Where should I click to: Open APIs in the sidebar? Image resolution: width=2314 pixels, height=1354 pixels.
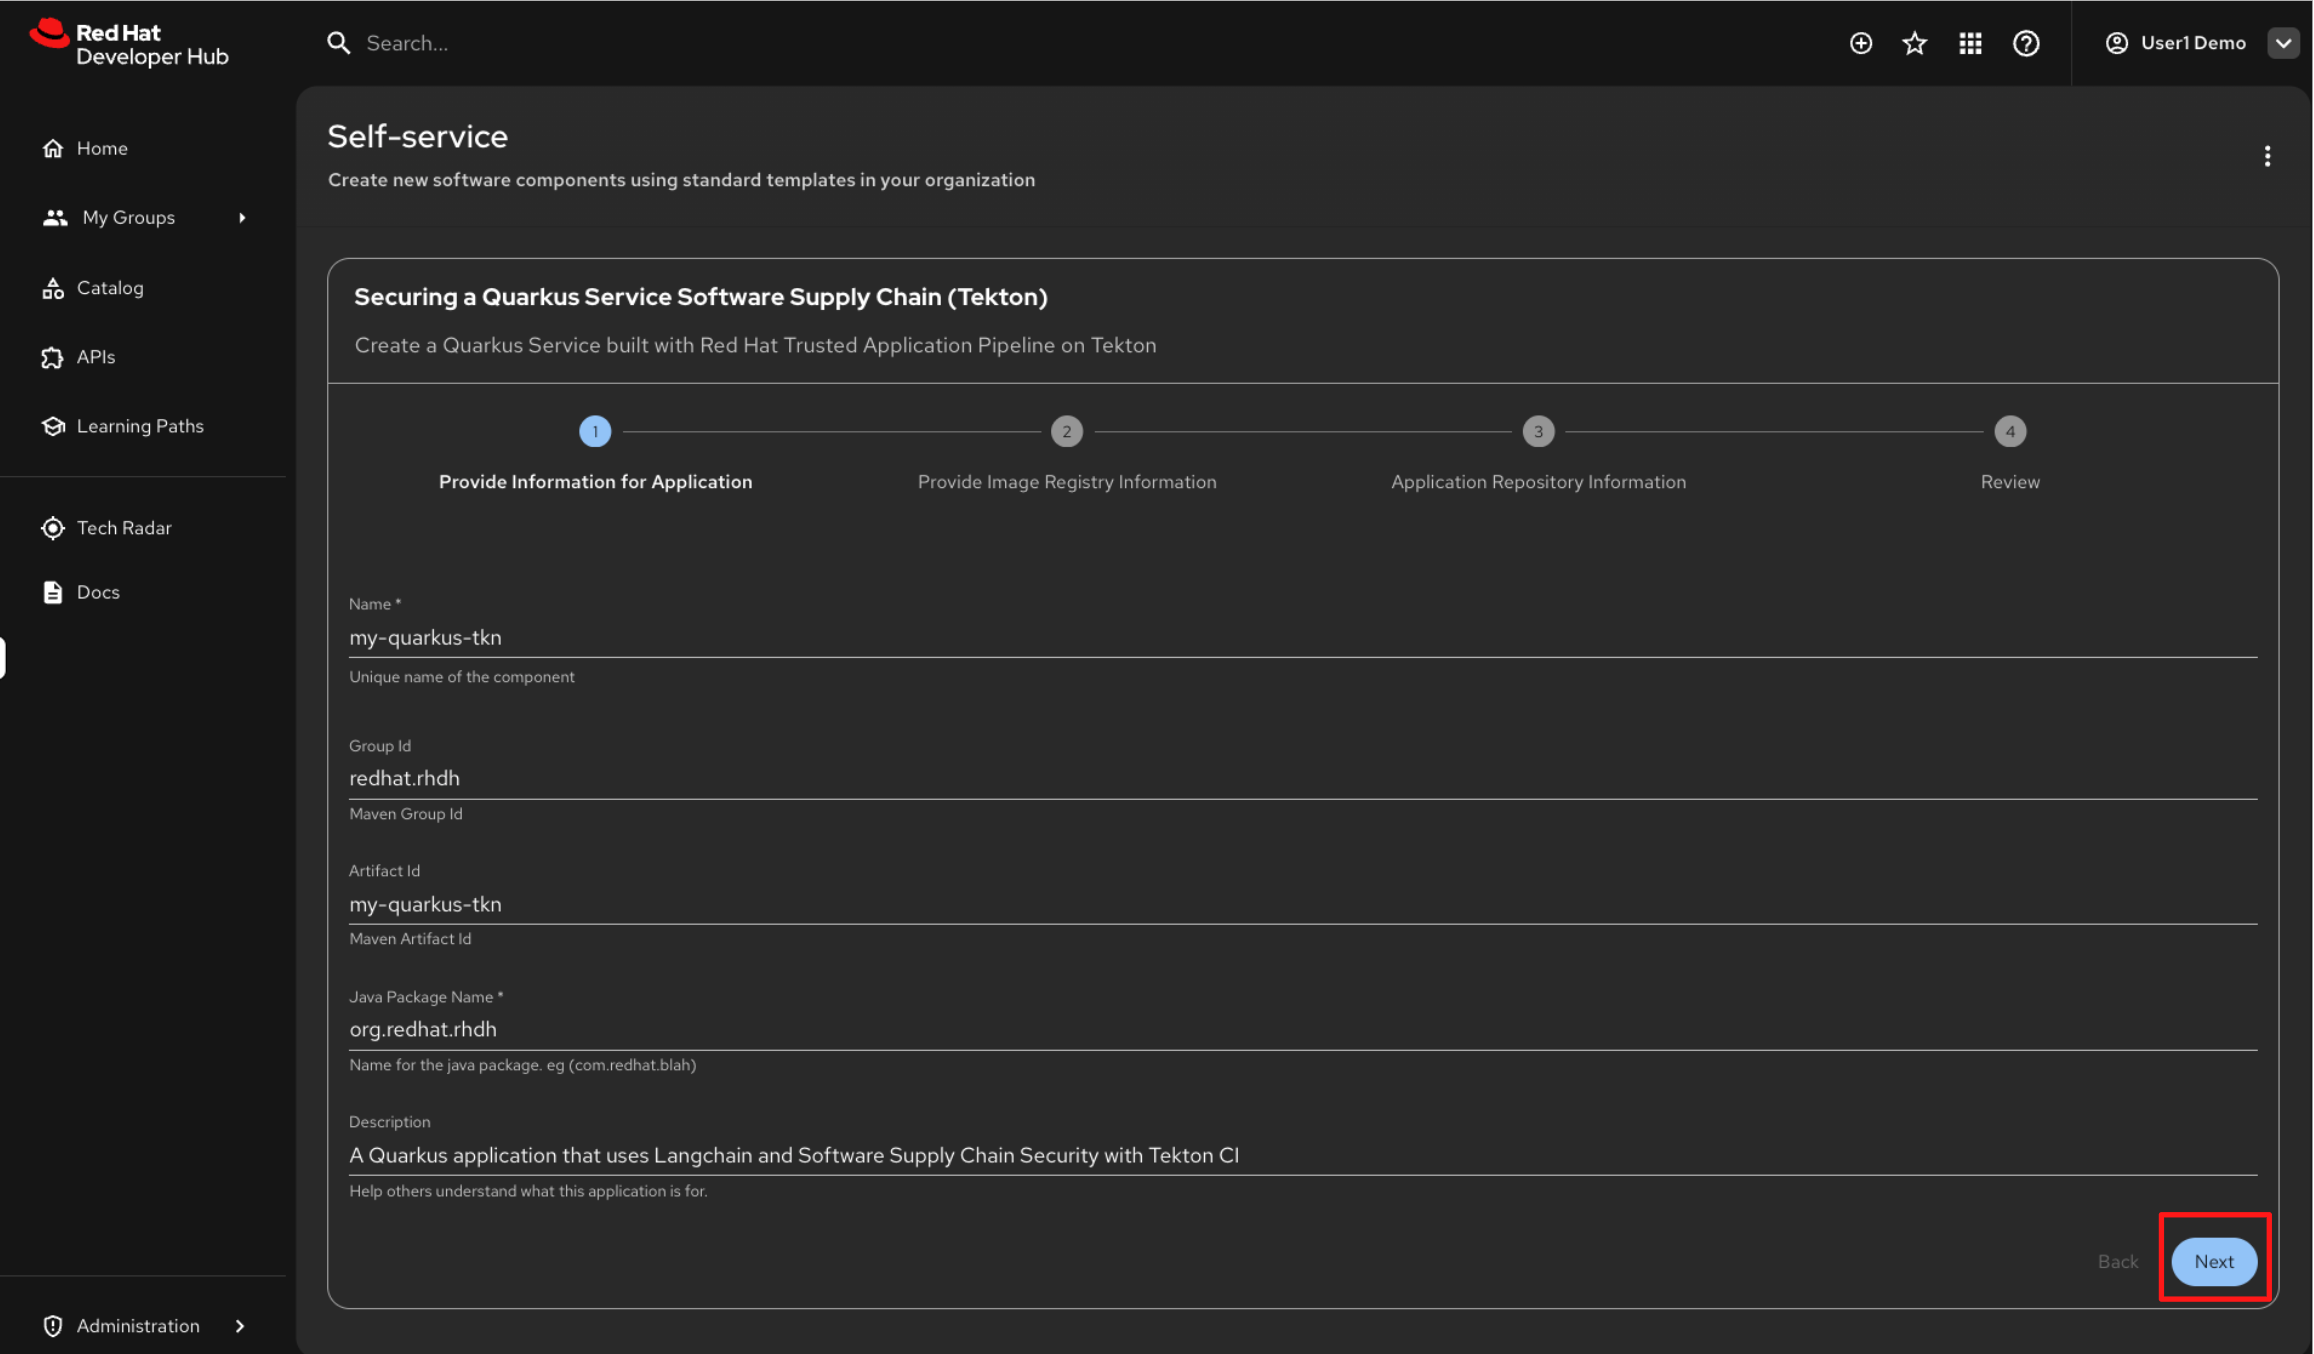95,357
